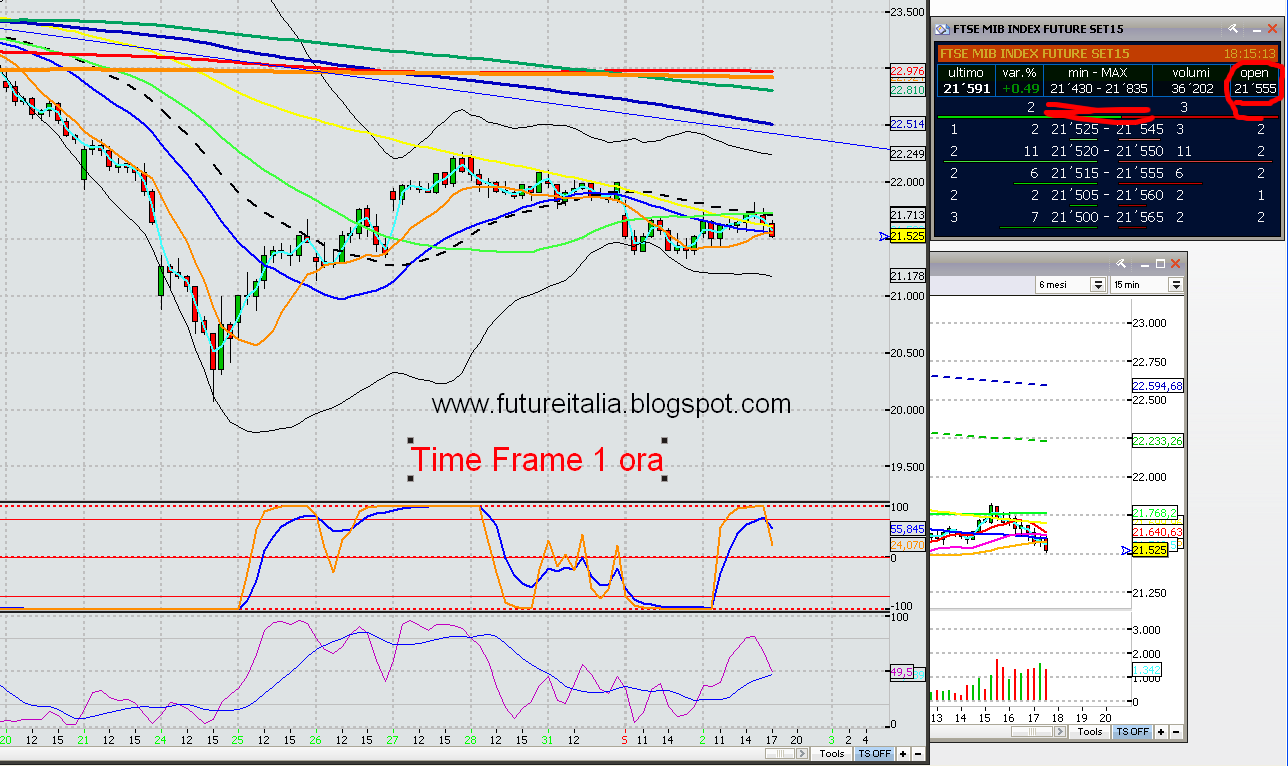Select book row 21'520 - 21'550
The height and width of the screenshot is (766, 1288).
pos(1108,151)
